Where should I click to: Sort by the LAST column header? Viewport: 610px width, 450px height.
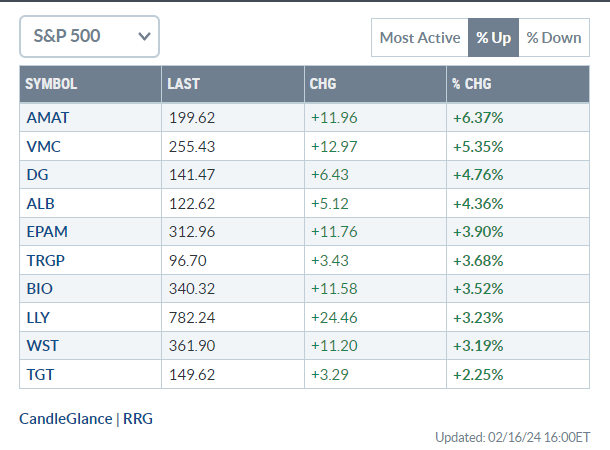(184, 84)
